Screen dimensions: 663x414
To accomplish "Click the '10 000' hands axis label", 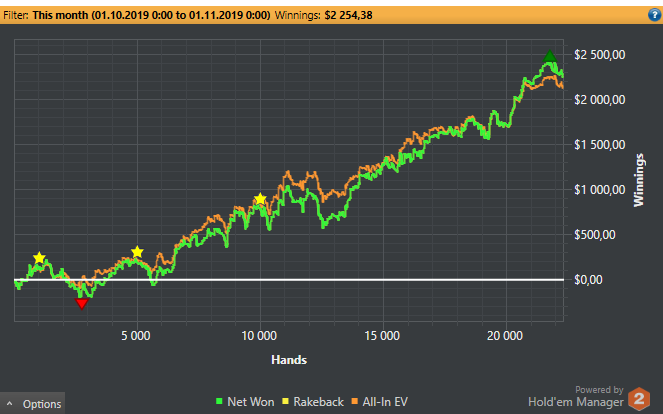I will (x=259, y=336).
